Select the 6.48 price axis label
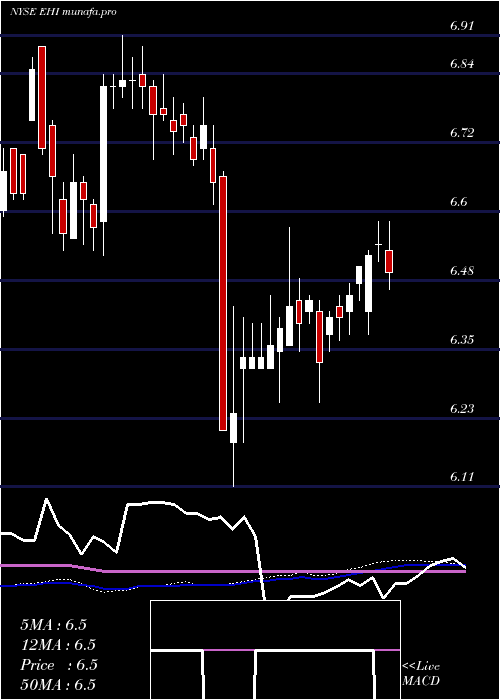This screenshot has height=700, width=500. pyautogui.click(x=462, y=271)
